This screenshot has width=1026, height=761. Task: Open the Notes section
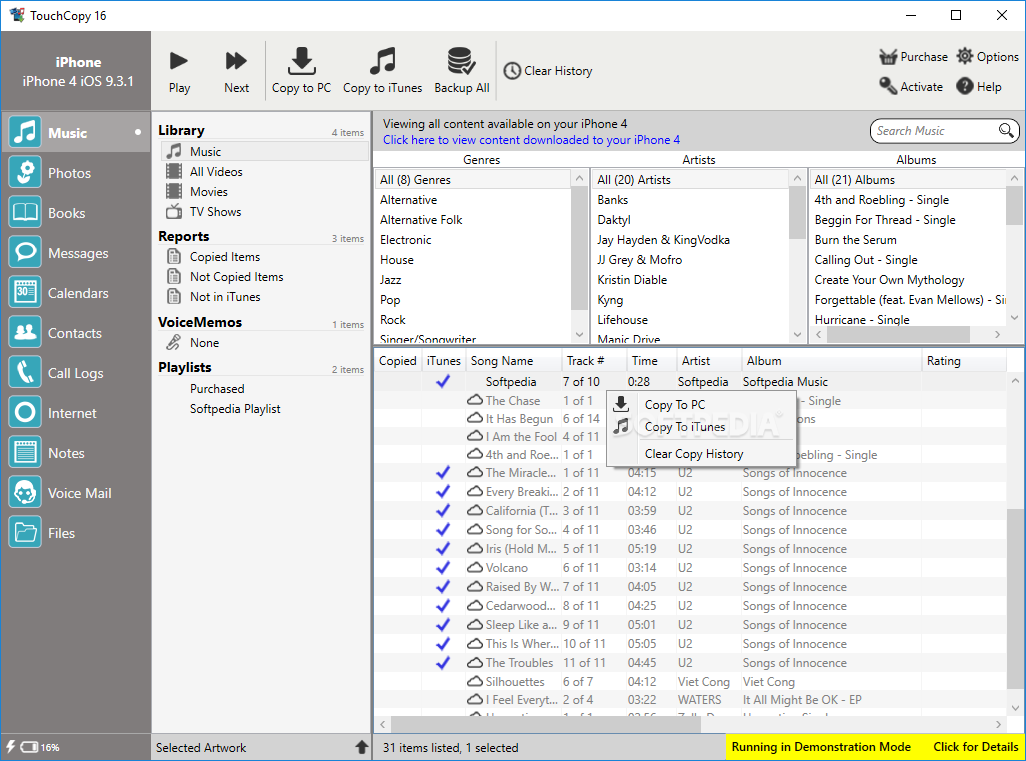[x=75, y=453]
